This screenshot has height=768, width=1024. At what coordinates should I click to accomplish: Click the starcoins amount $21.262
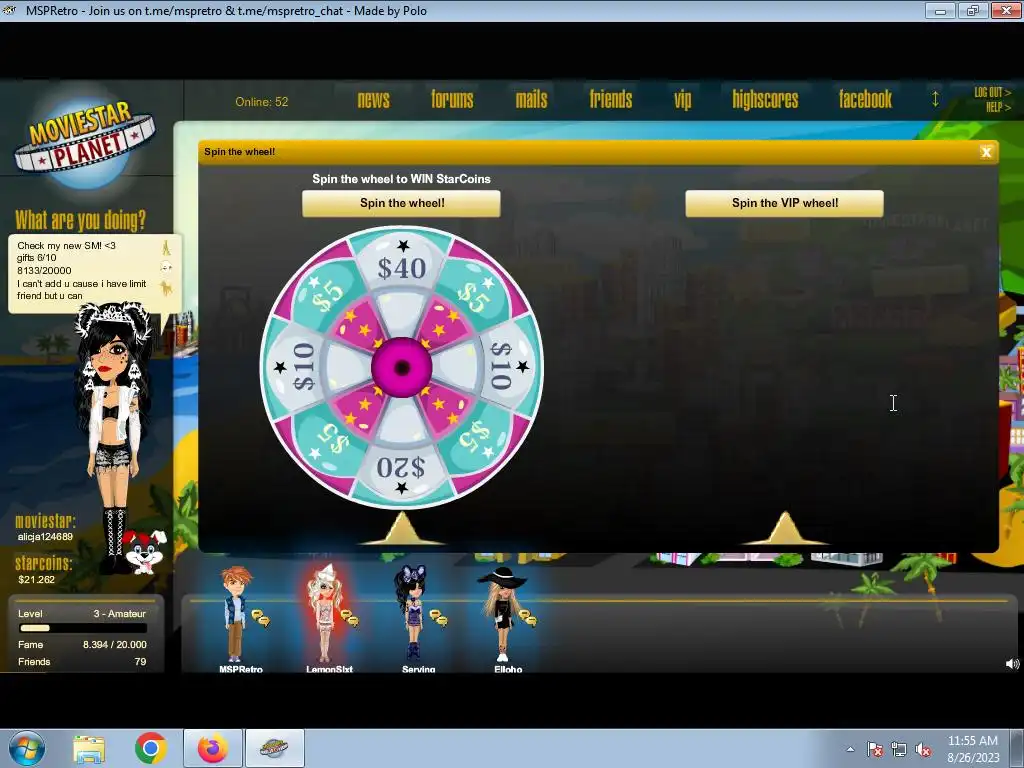pos(37,579)
